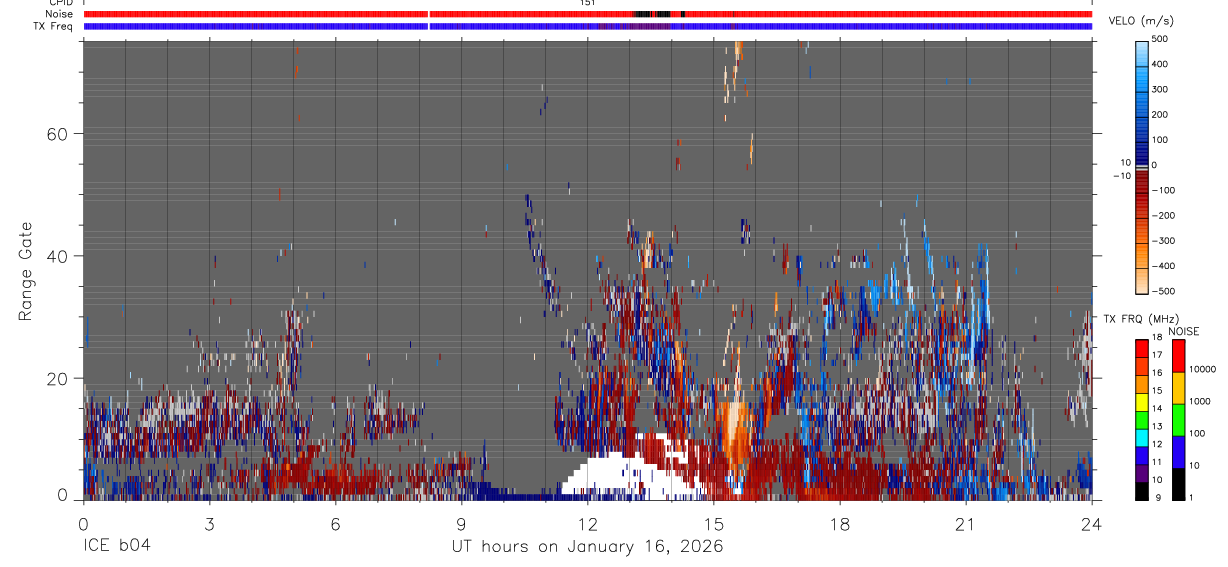
Task: Click 'UT hours on January 16, 2026' axis title
Action: (x=588, y=546)
